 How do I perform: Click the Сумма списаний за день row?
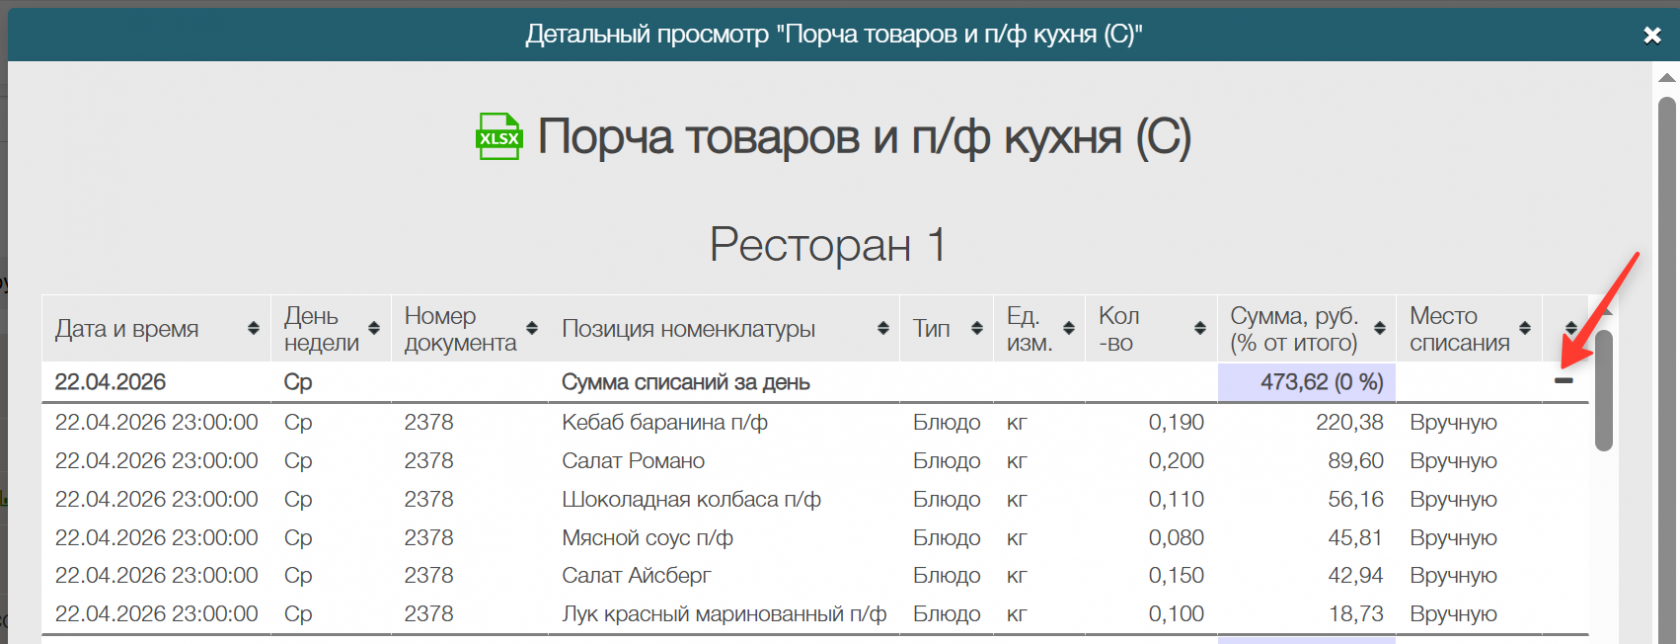(x=815, y=382)
